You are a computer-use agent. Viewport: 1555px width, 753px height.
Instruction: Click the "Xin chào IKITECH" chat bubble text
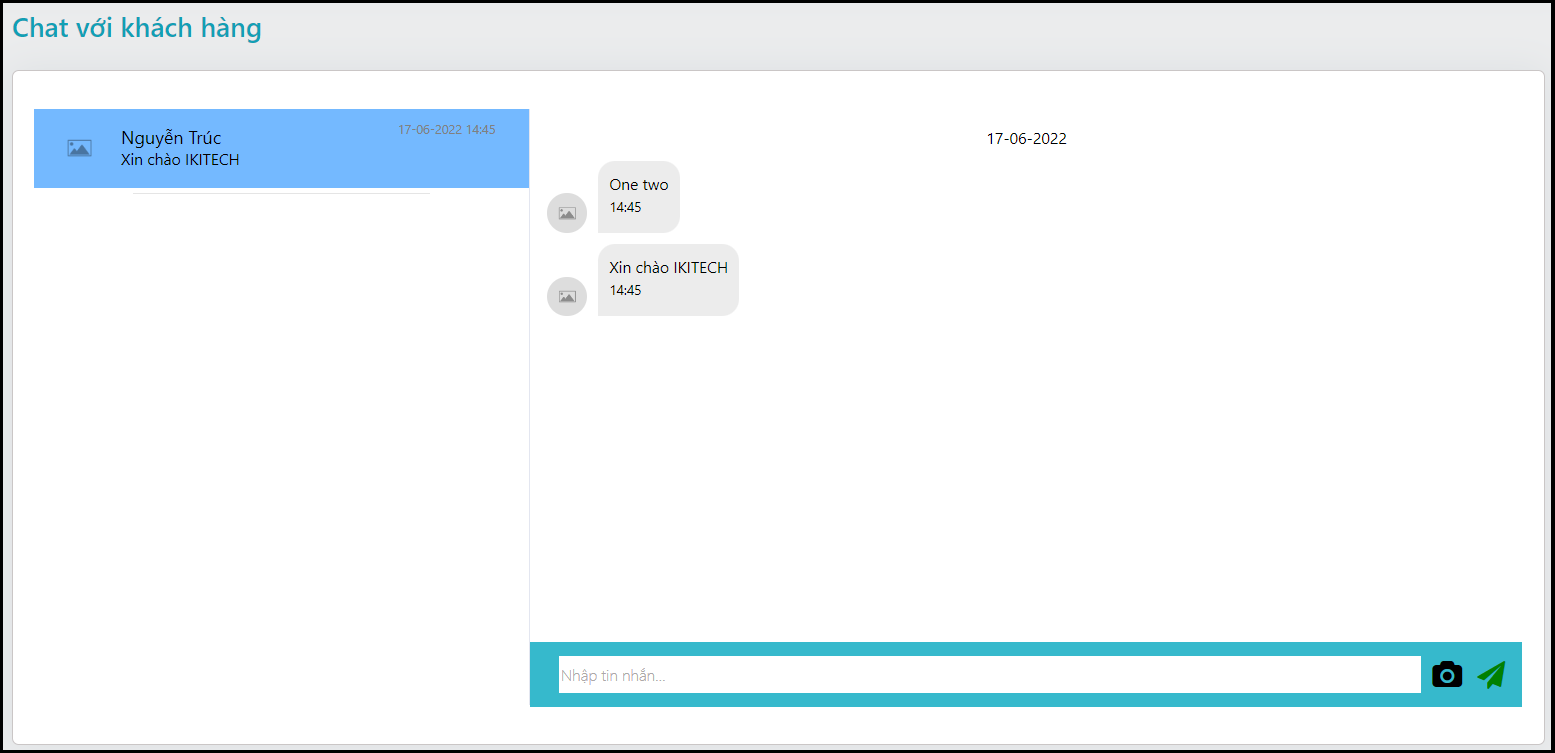(x=668, y=268)
